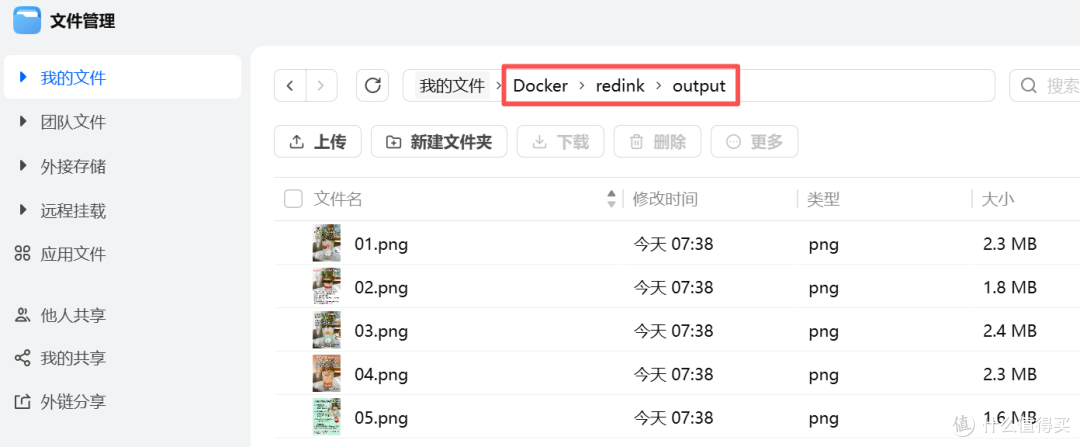
Task: Refresh the current folder listing
Action: [x=373, y=85]
